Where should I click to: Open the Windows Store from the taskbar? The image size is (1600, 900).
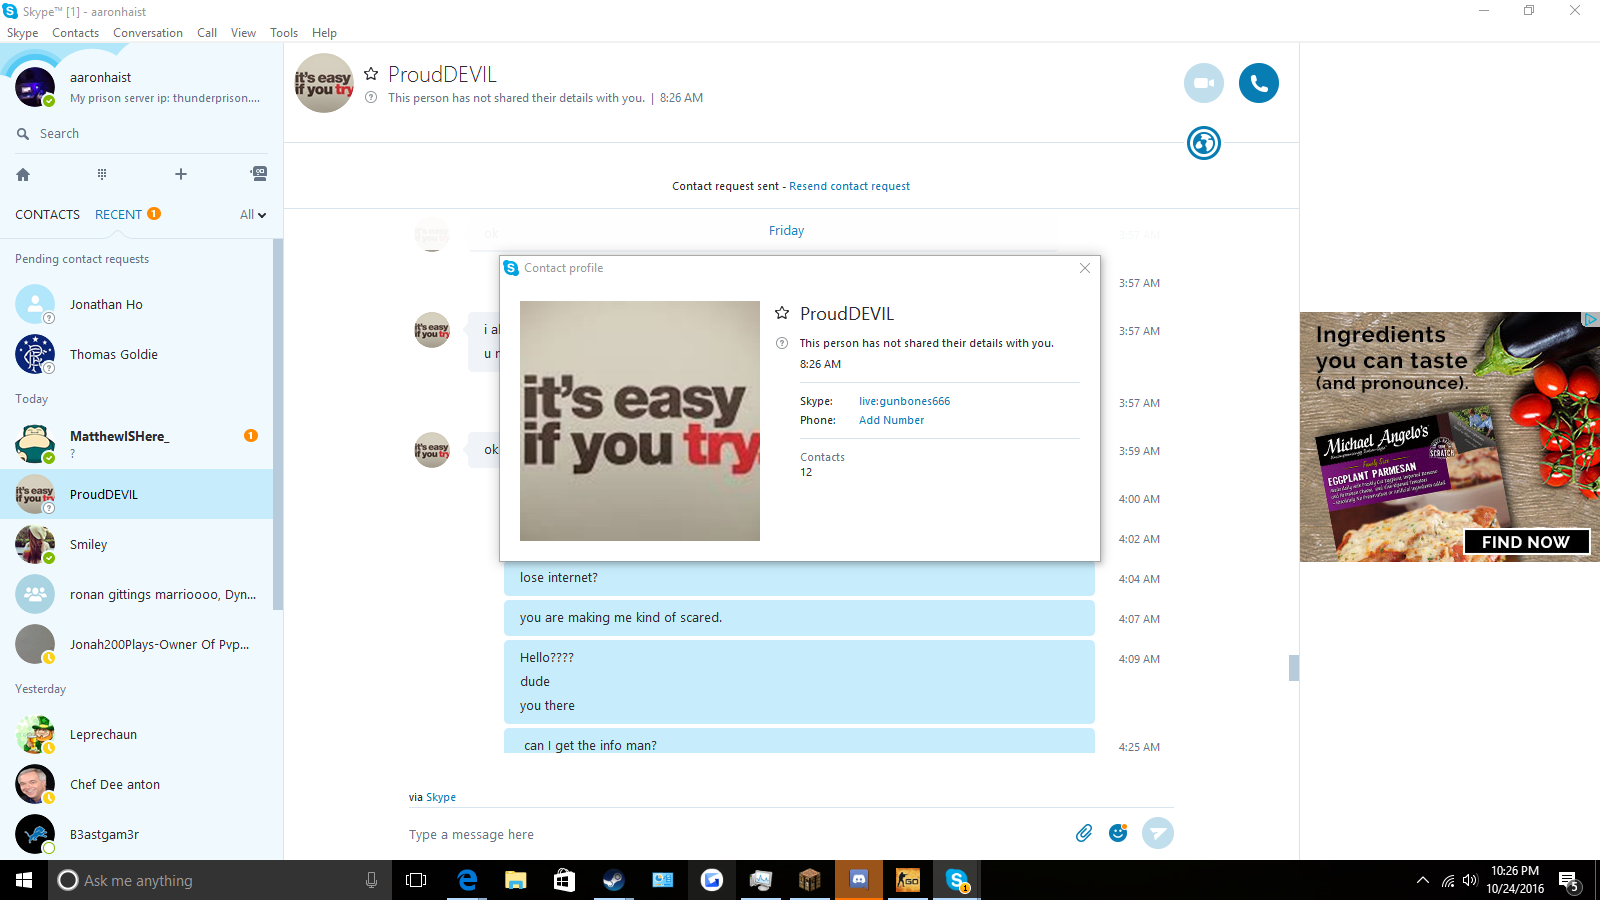pyautogui.click(x=564, y=880)
